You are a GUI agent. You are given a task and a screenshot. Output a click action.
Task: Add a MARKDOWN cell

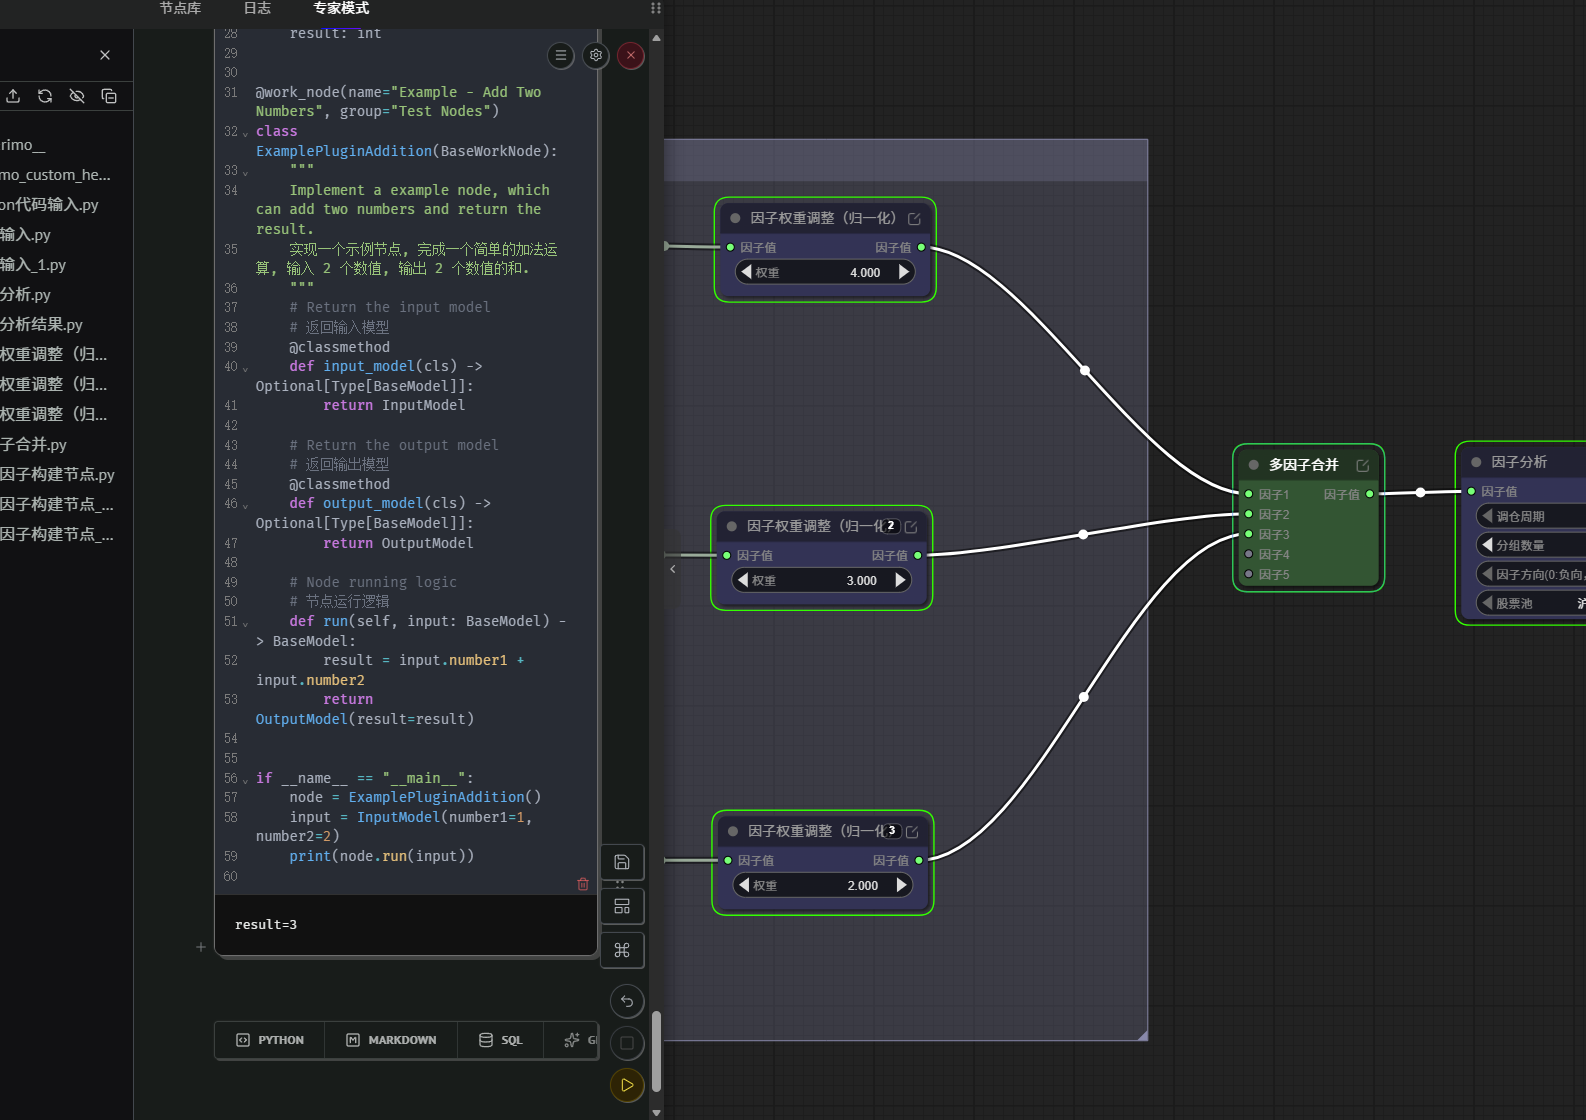391,1040
